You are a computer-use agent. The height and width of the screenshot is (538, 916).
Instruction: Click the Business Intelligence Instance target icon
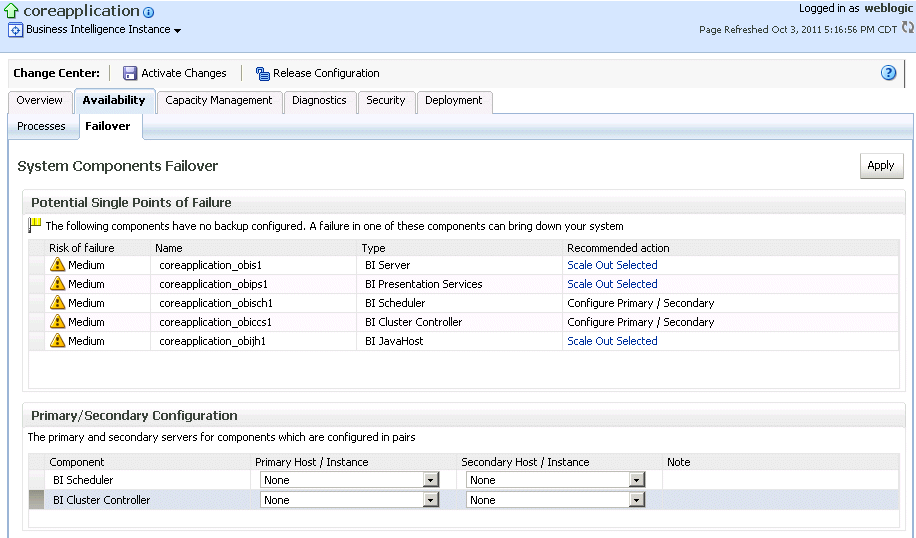[x=15, y=30]
